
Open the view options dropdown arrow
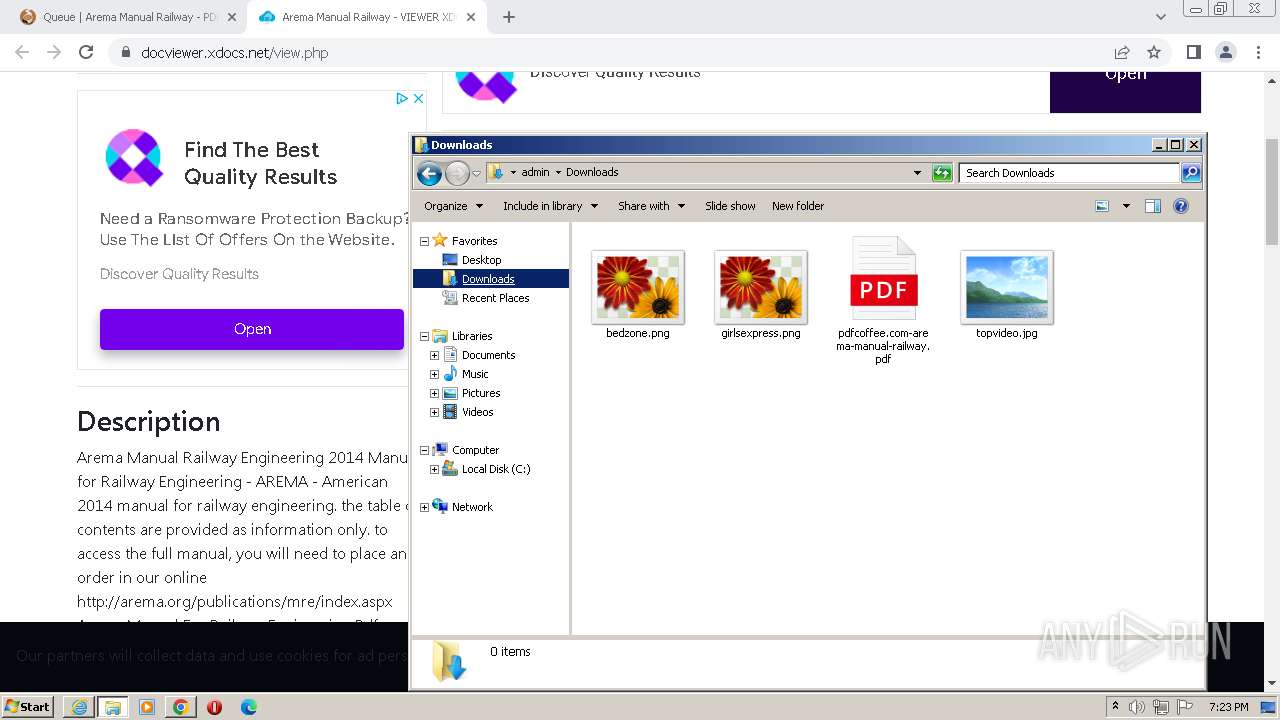point(1126,206)
